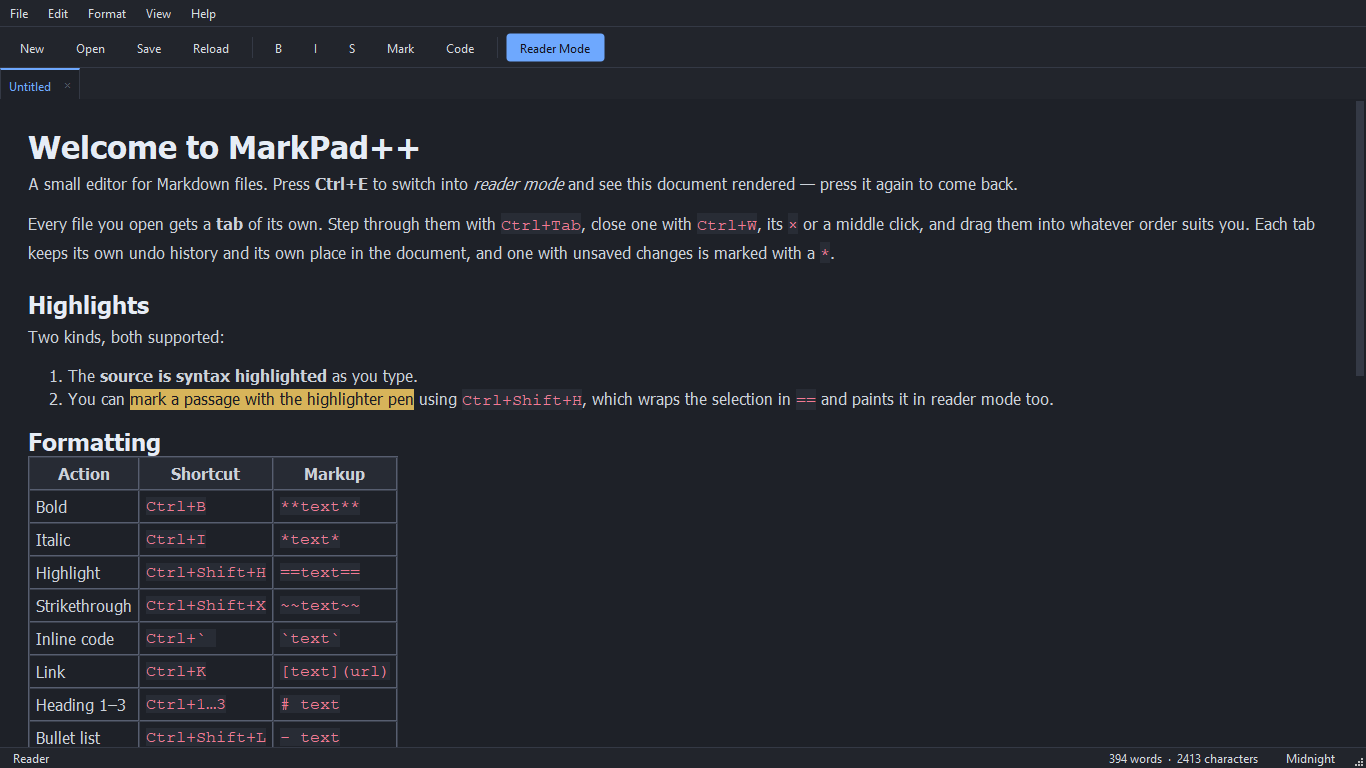Open the Help menu
The image size is (1366, 768).
[203, 14]
